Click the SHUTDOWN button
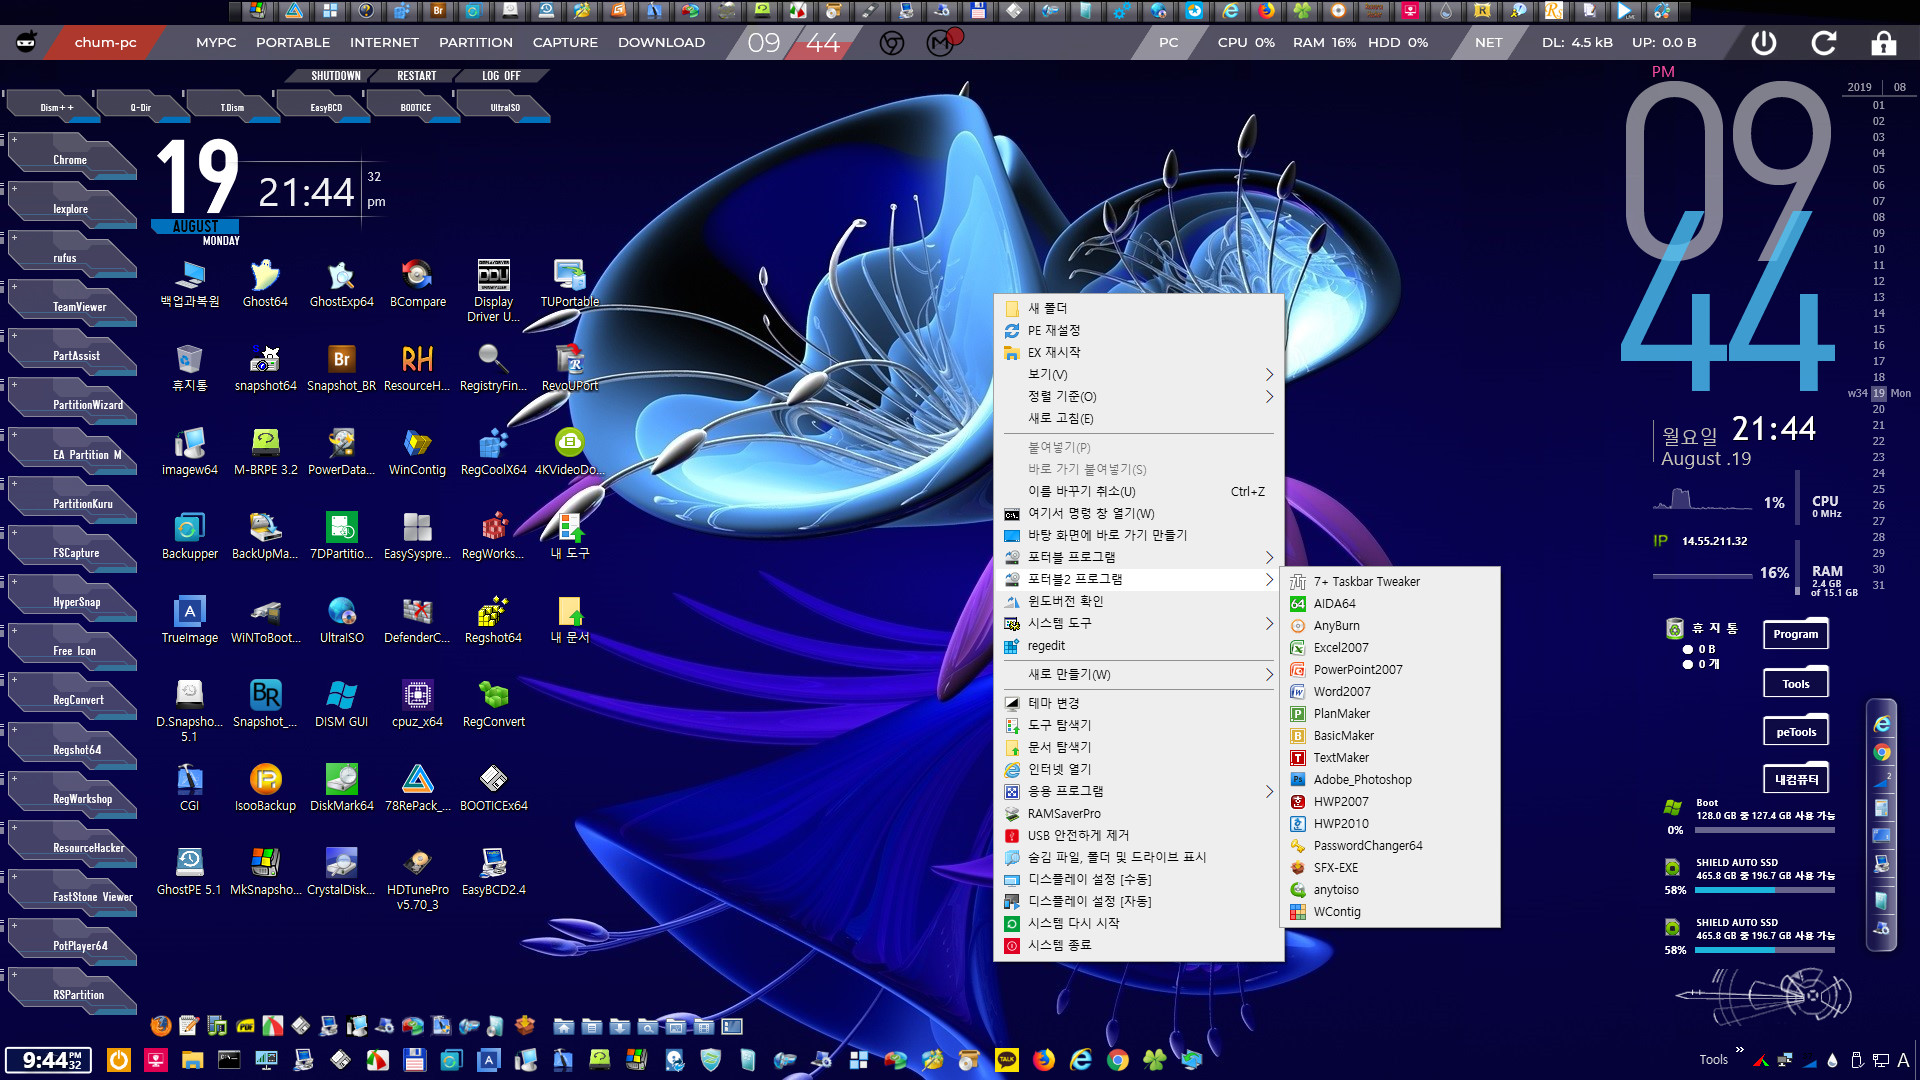 tap(335, 76)
